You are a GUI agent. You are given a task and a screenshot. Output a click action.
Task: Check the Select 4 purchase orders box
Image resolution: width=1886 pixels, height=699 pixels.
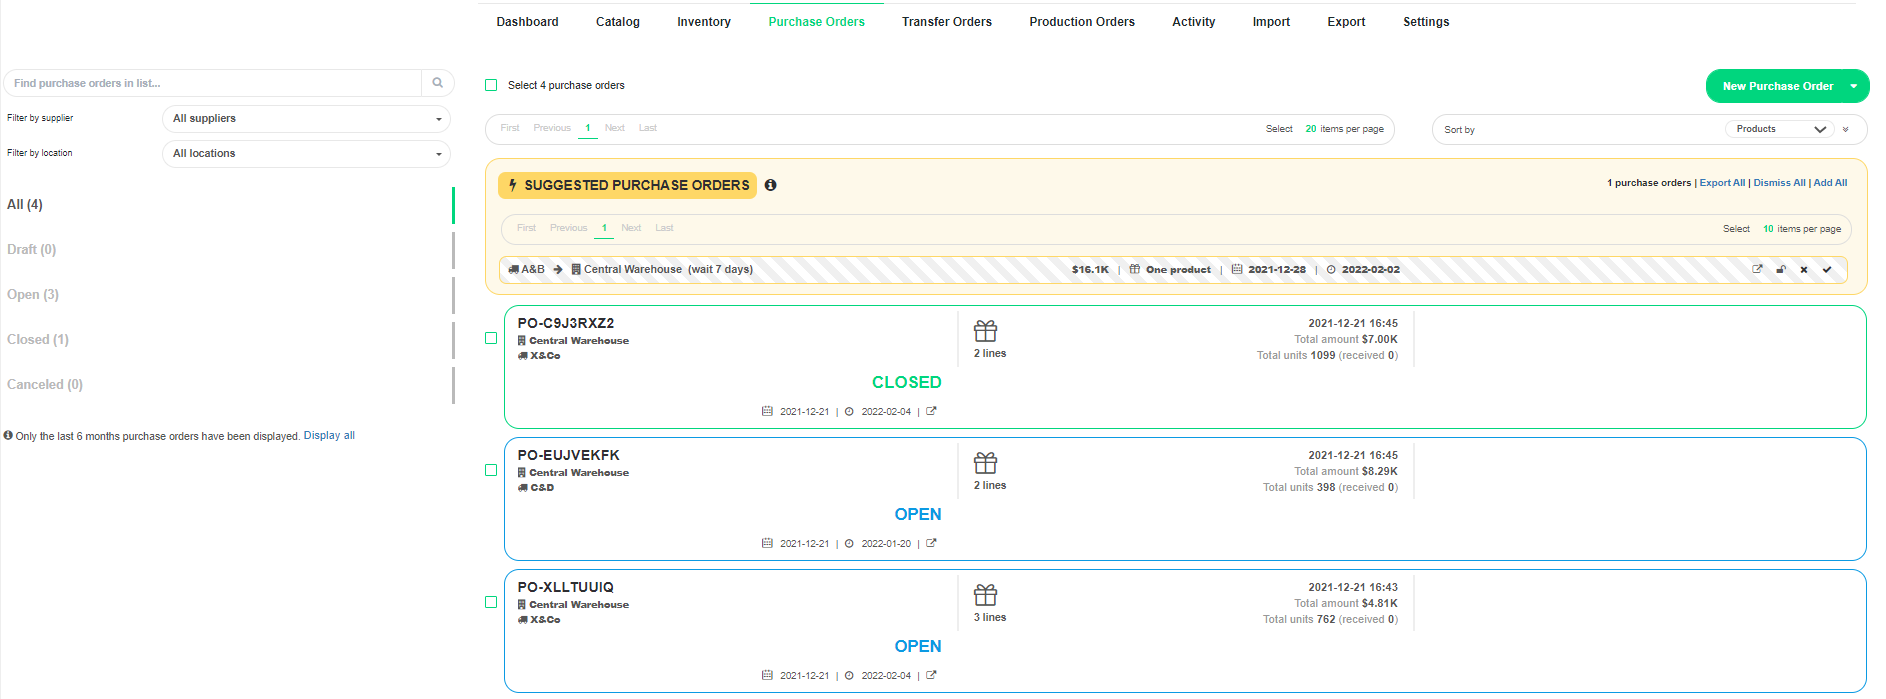pos(491,85)
